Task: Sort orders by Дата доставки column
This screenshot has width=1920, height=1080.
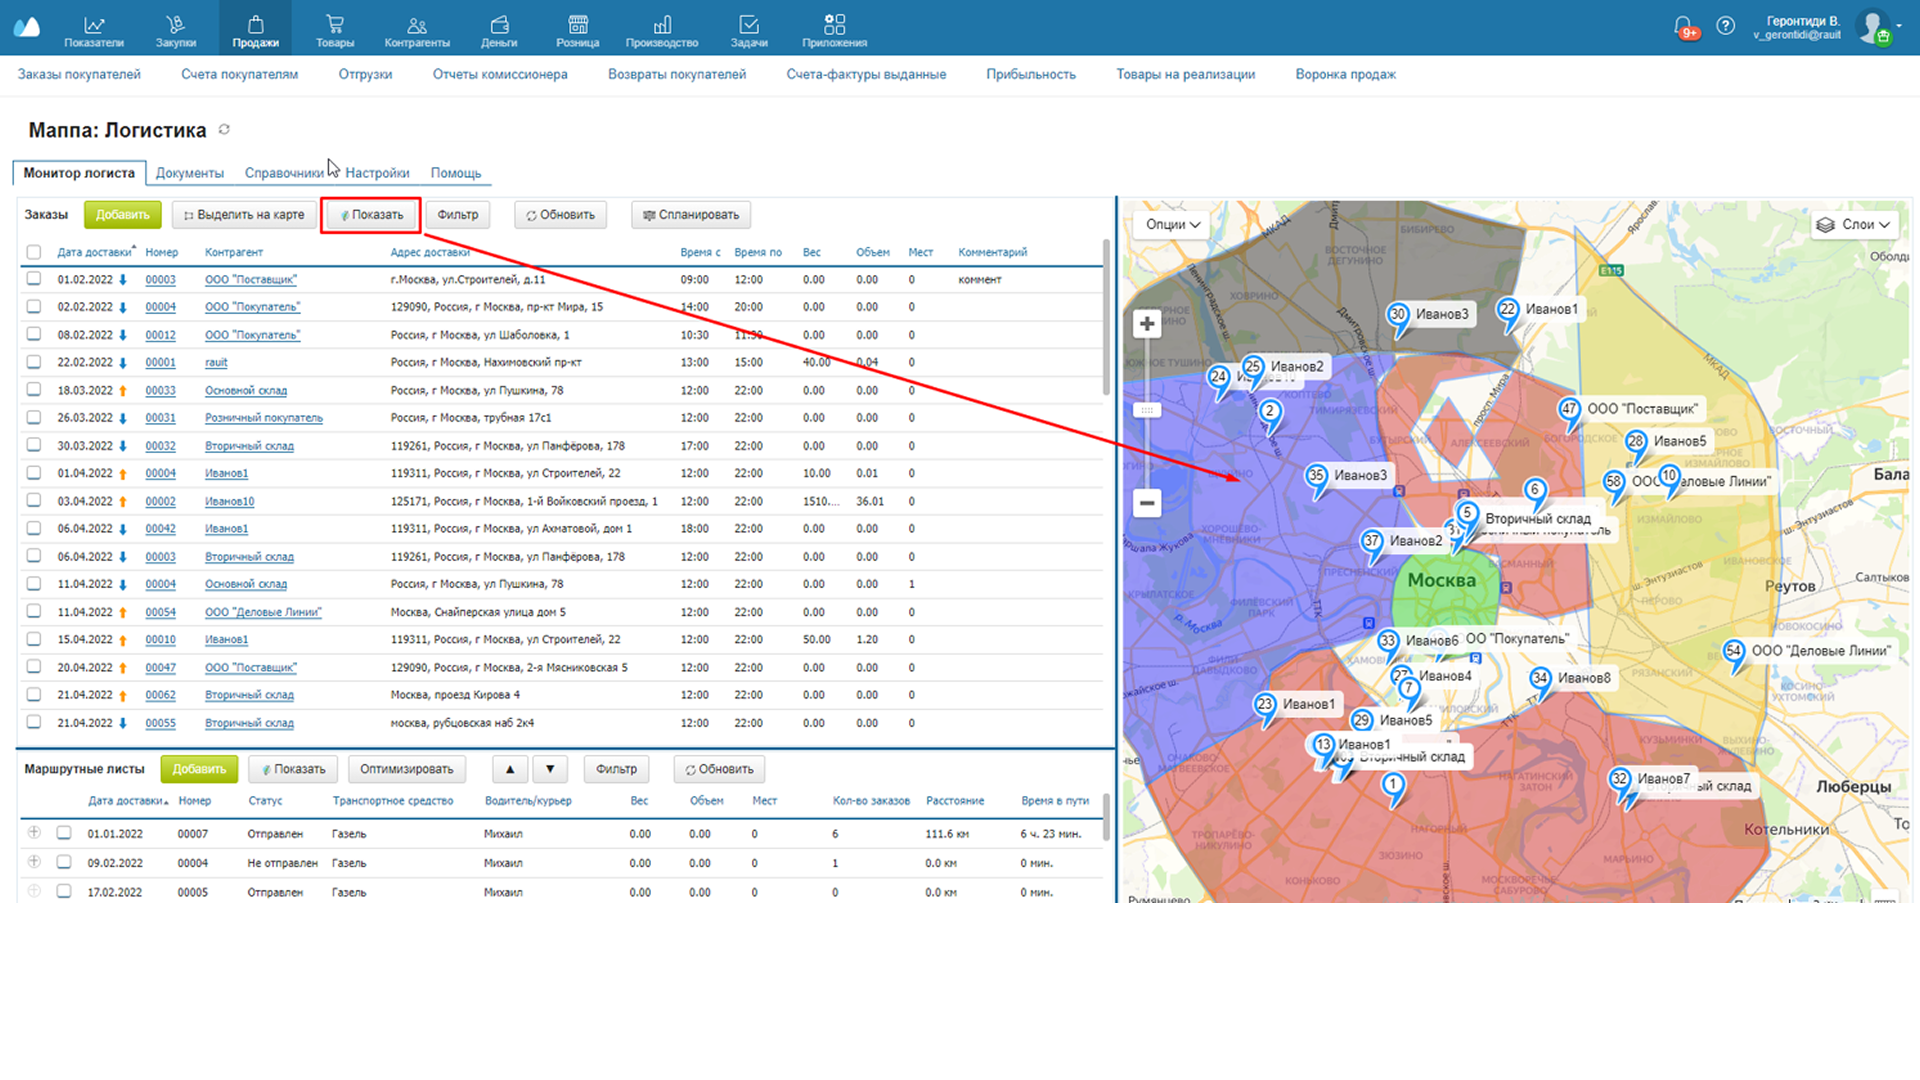Action: click(x=95, y=252)
